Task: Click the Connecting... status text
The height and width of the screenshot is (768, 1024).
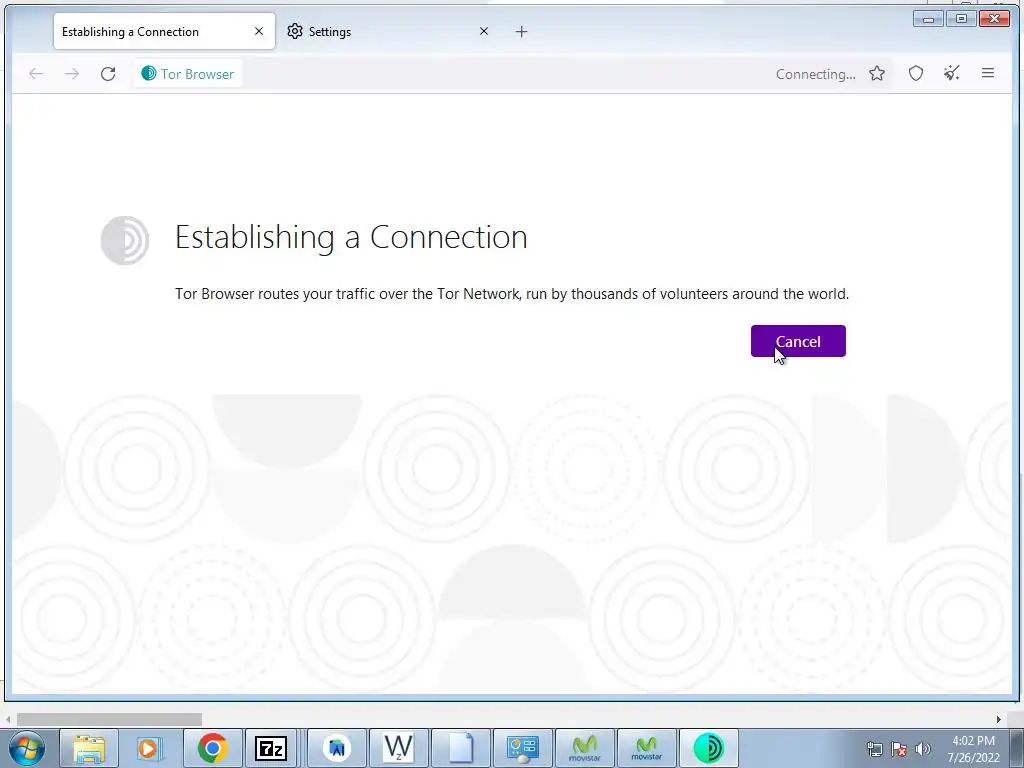Action: click(x=816, y=74)
